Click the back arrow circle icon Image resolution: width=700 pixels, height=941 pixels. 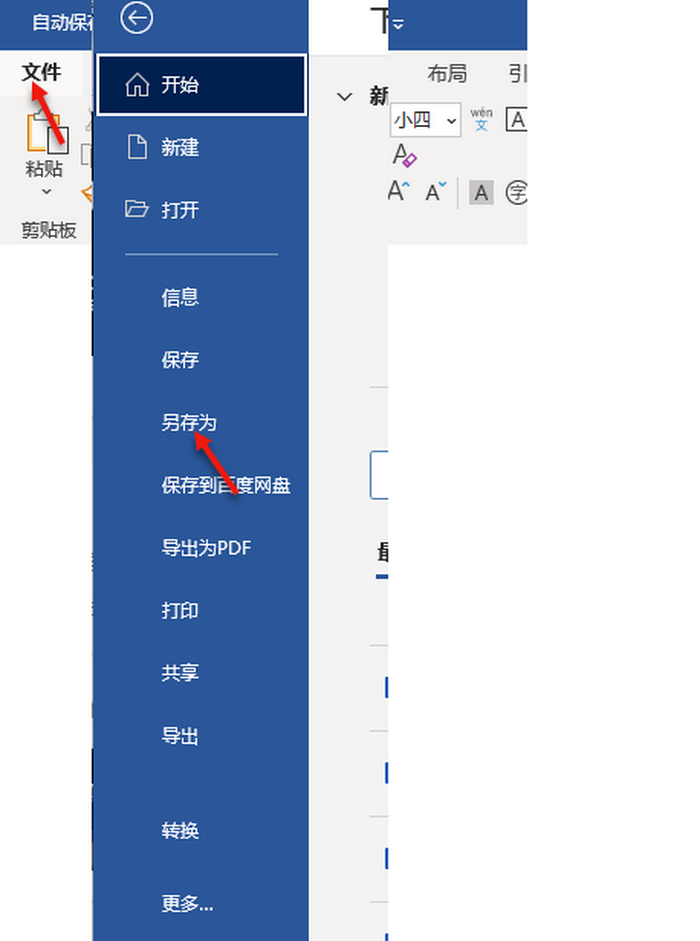(137, 18)
